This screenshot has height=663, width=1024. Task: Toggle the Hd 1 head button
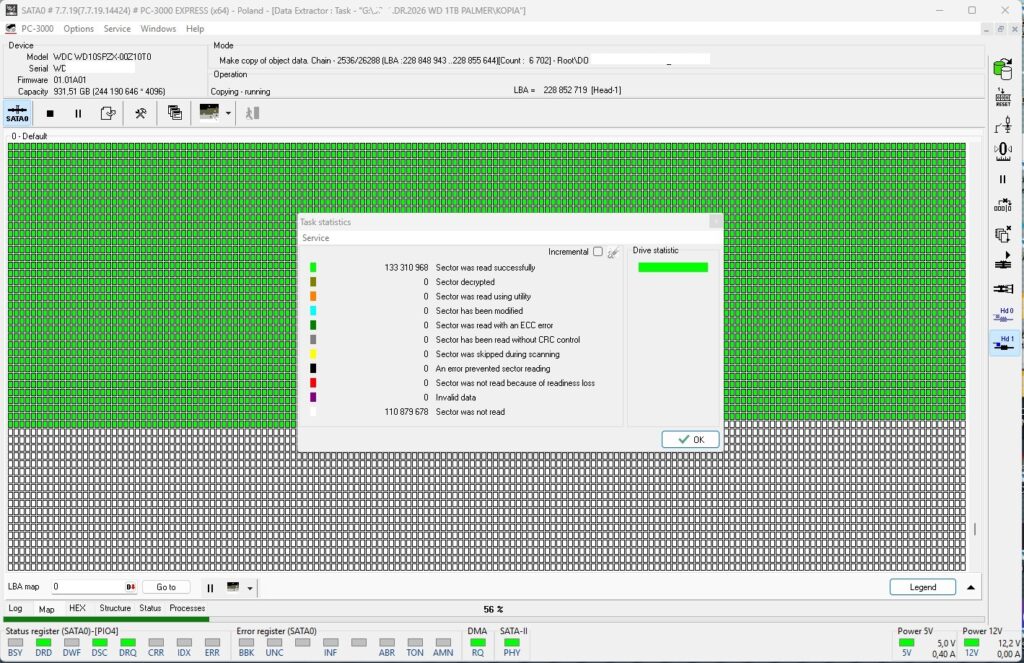1004,343
